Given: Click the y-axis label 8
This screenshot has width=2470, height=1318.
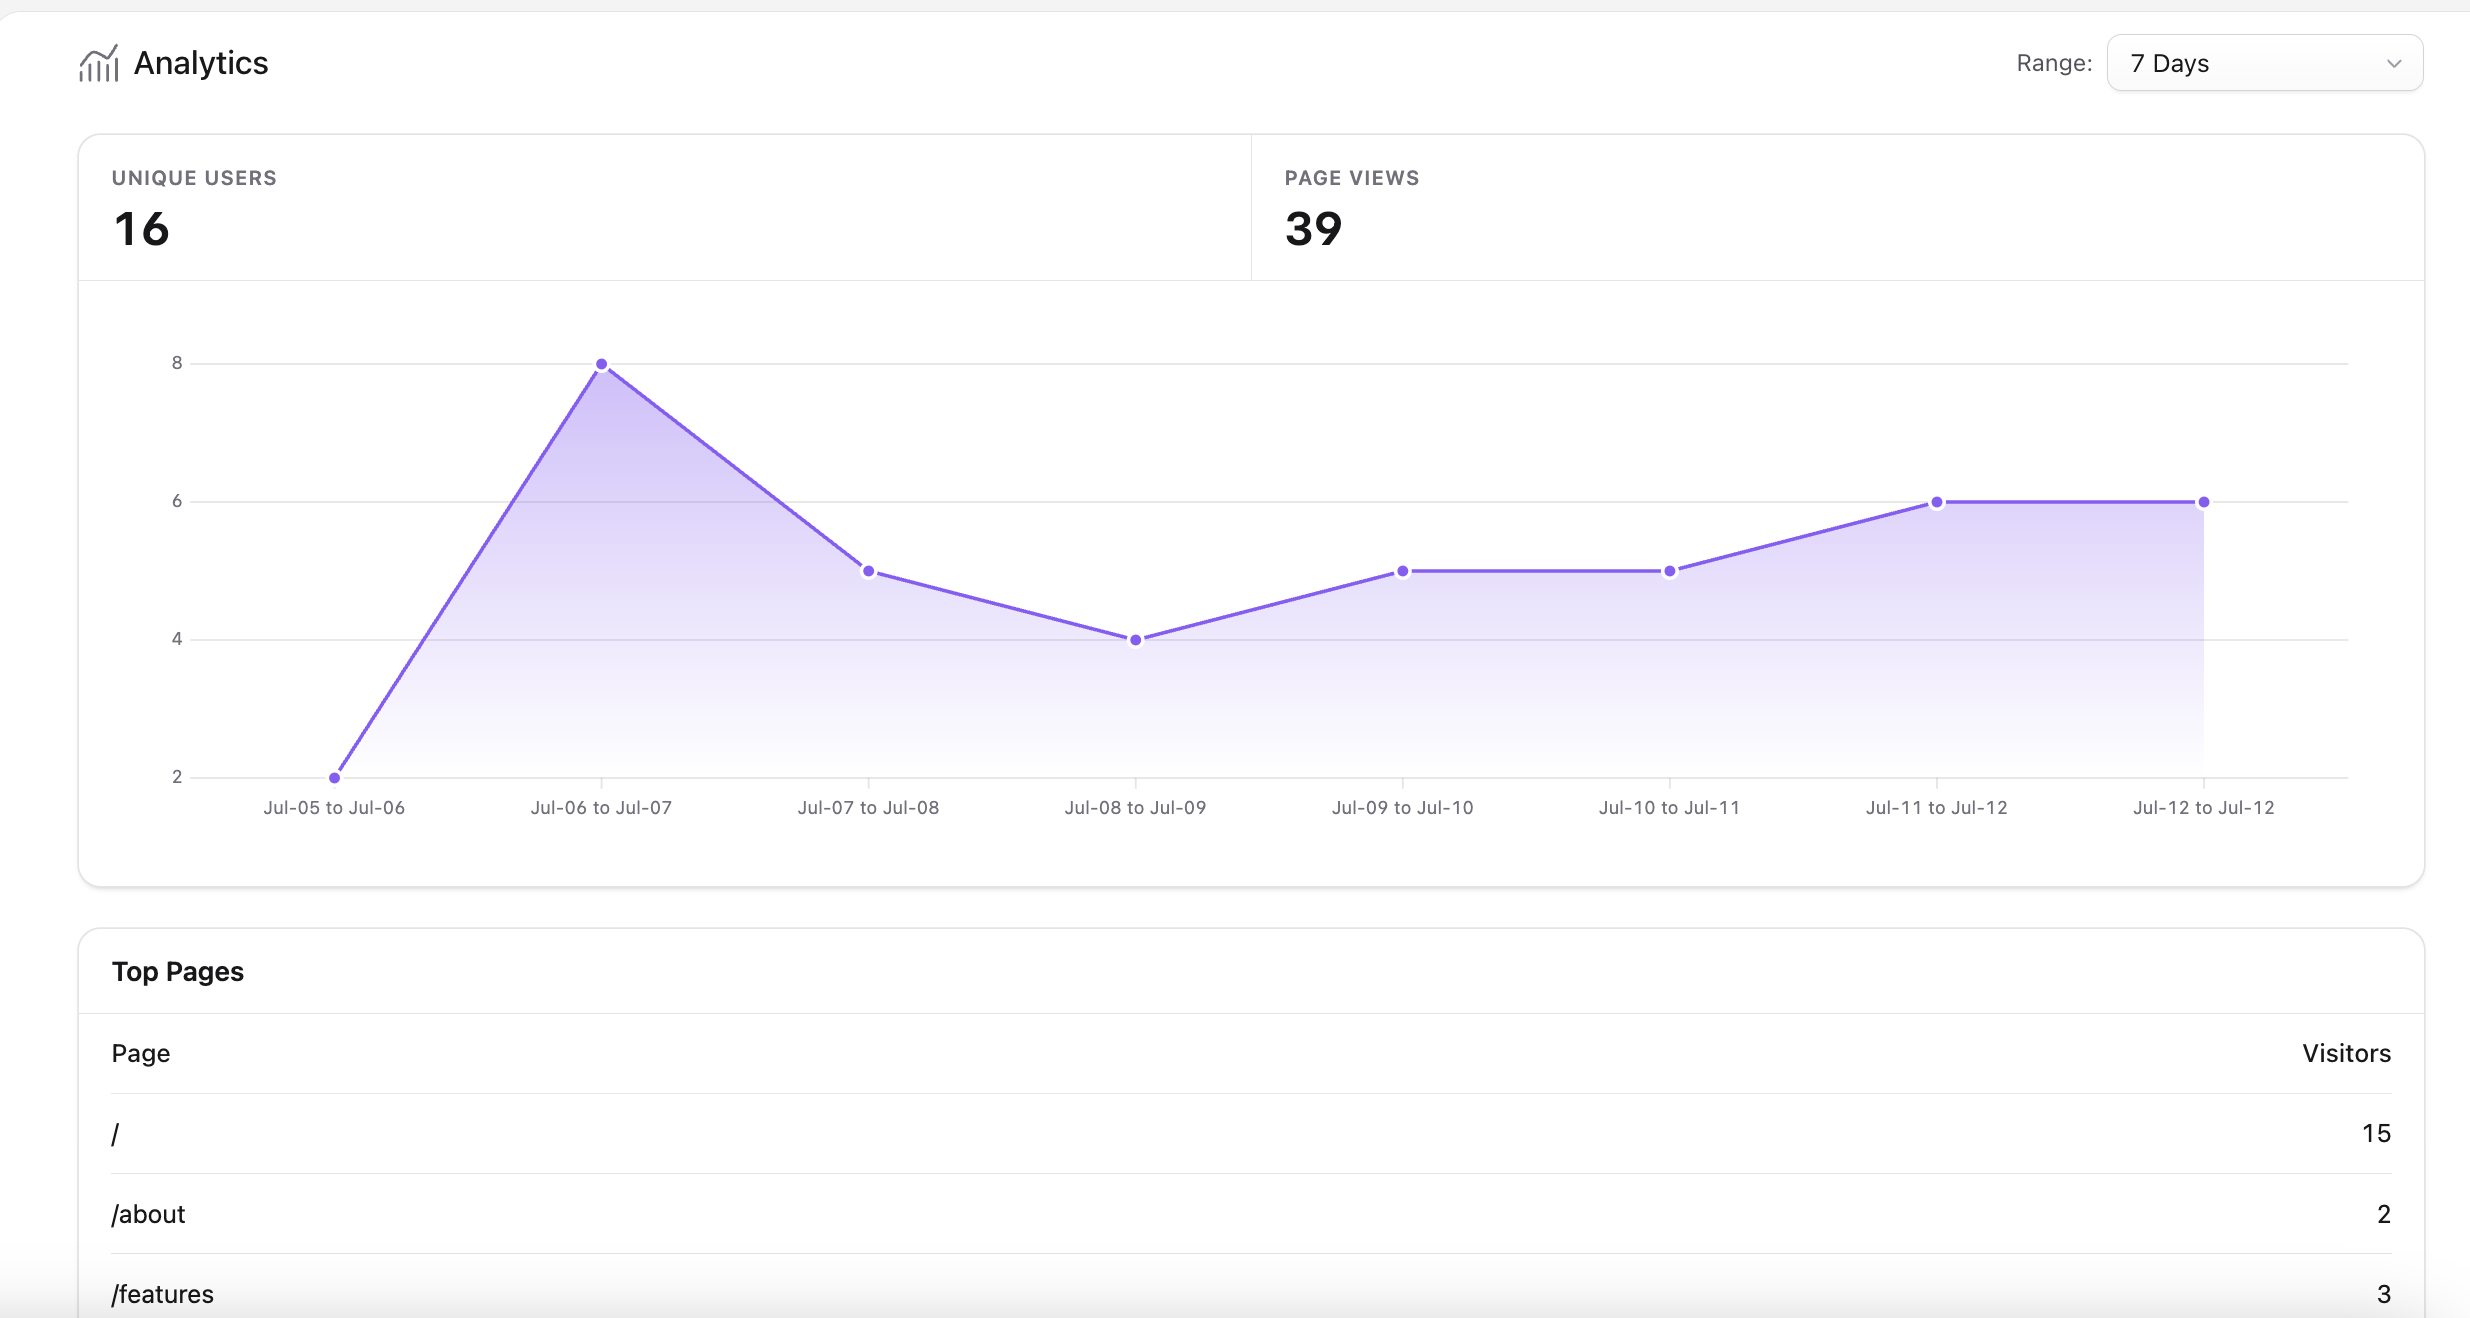Looking at the screenshot, I should point(177,363).
